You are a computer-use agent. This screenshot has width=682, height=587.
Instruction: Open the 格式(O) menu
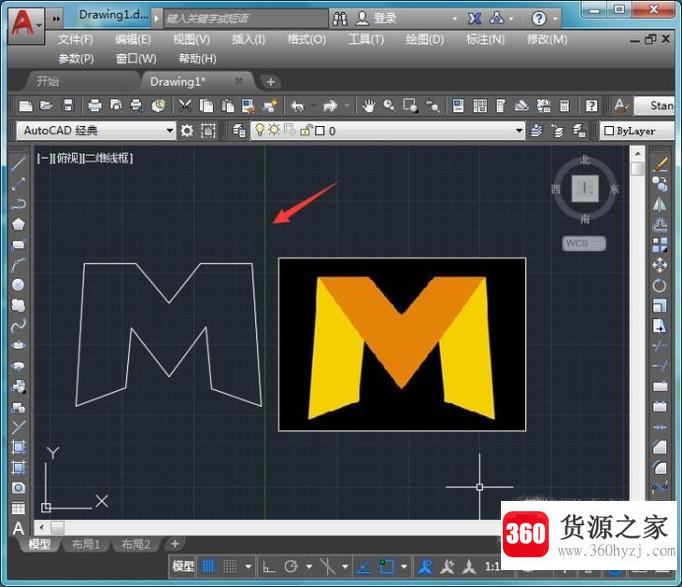(307, 40)
